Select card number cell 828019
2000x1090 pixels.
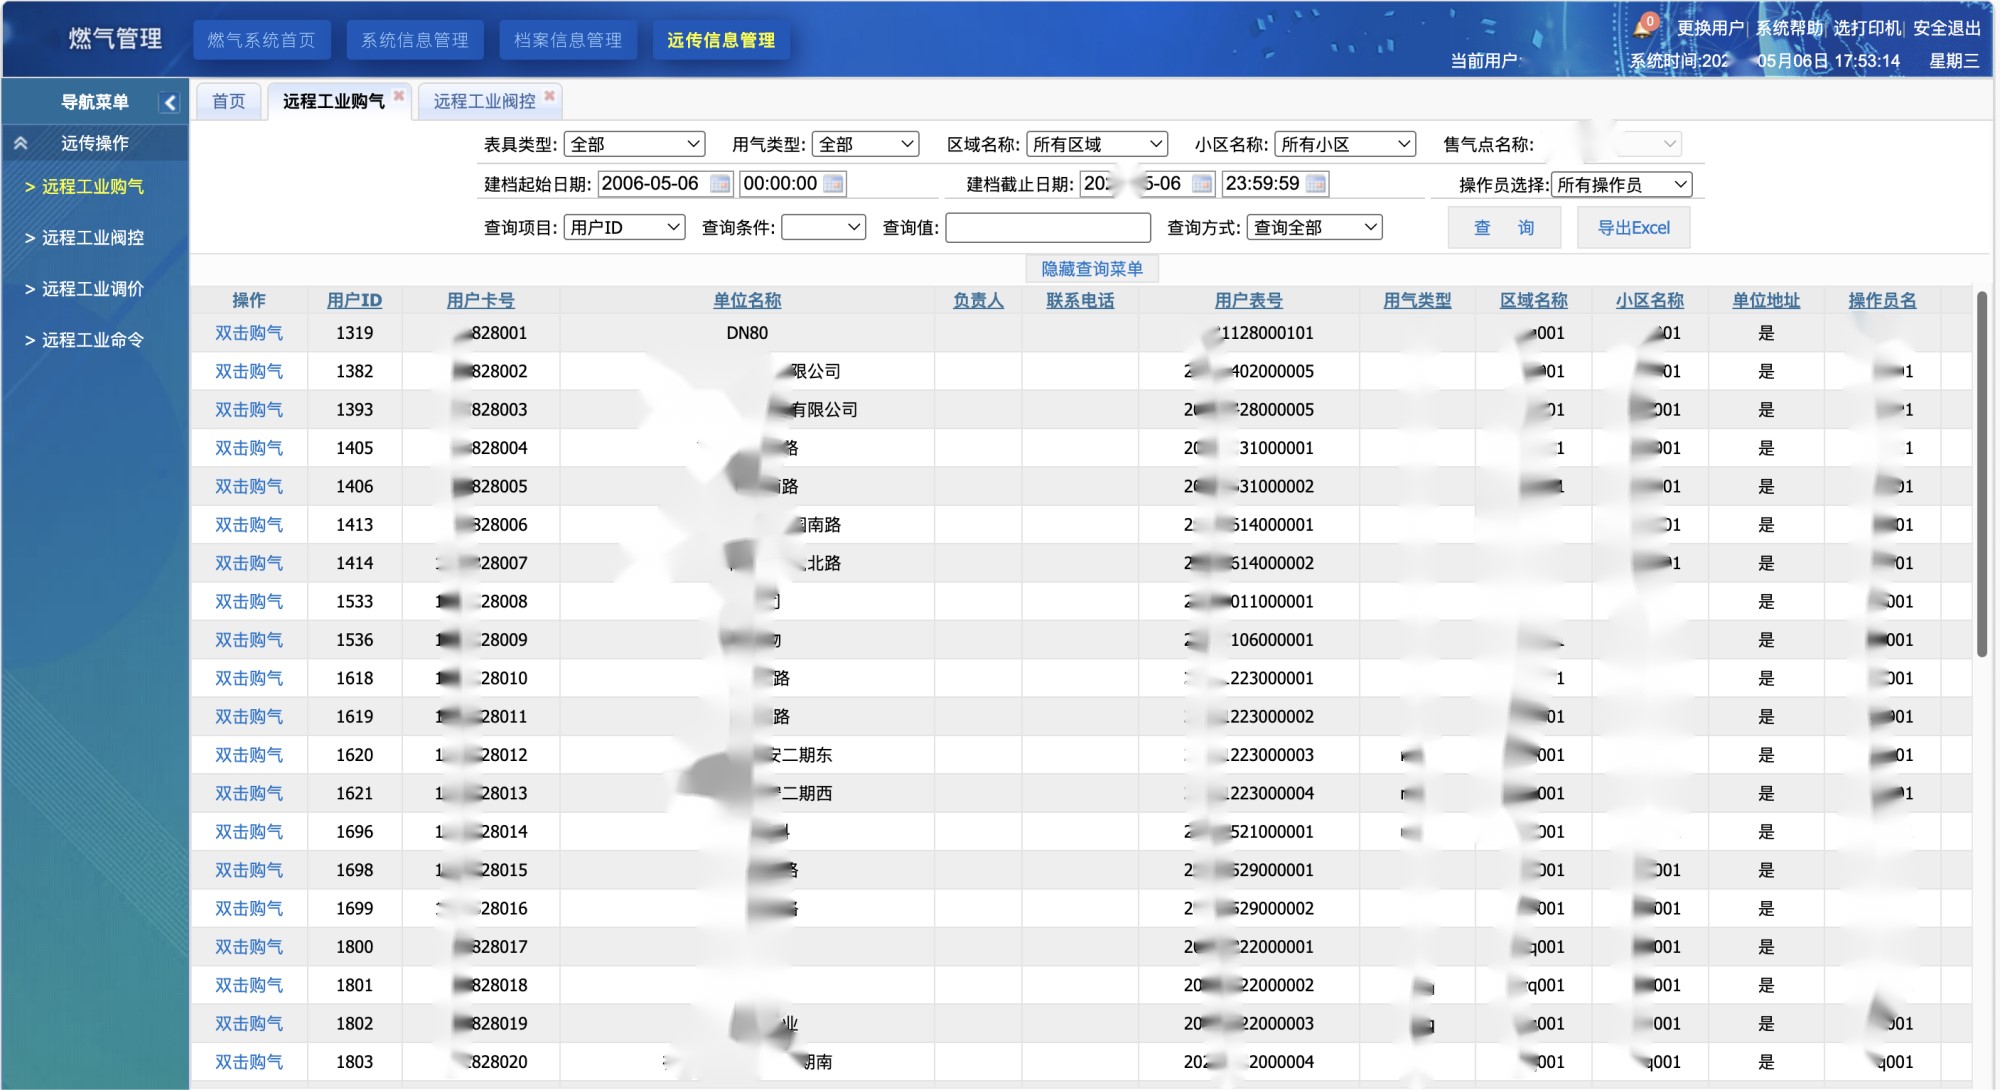click(x=481, y=1024)
